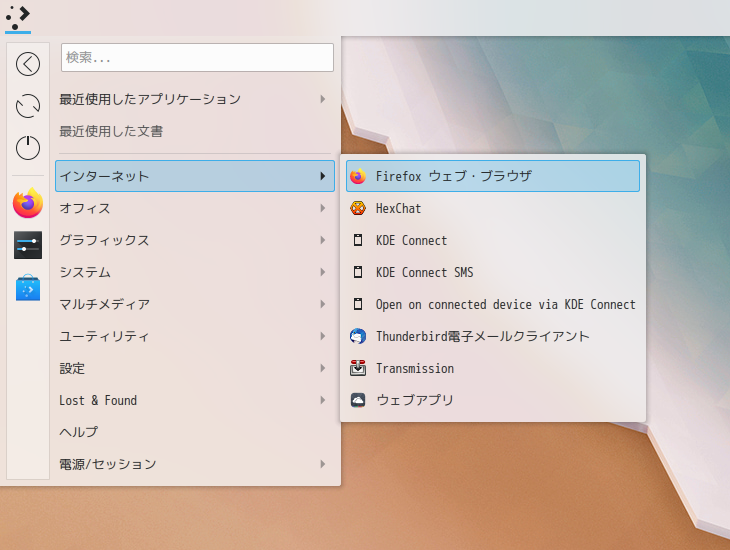Open the グラフィックス category
The image size is (730, 550).
coord(195,240)
